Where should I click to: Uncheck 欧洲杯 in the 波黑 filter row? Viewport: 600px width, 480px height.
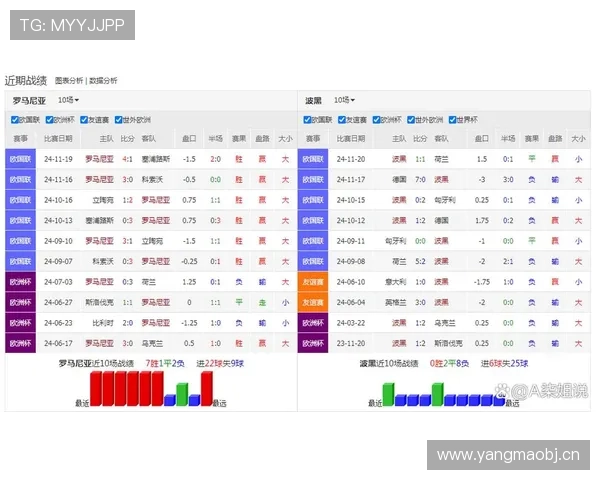point(376,120)
